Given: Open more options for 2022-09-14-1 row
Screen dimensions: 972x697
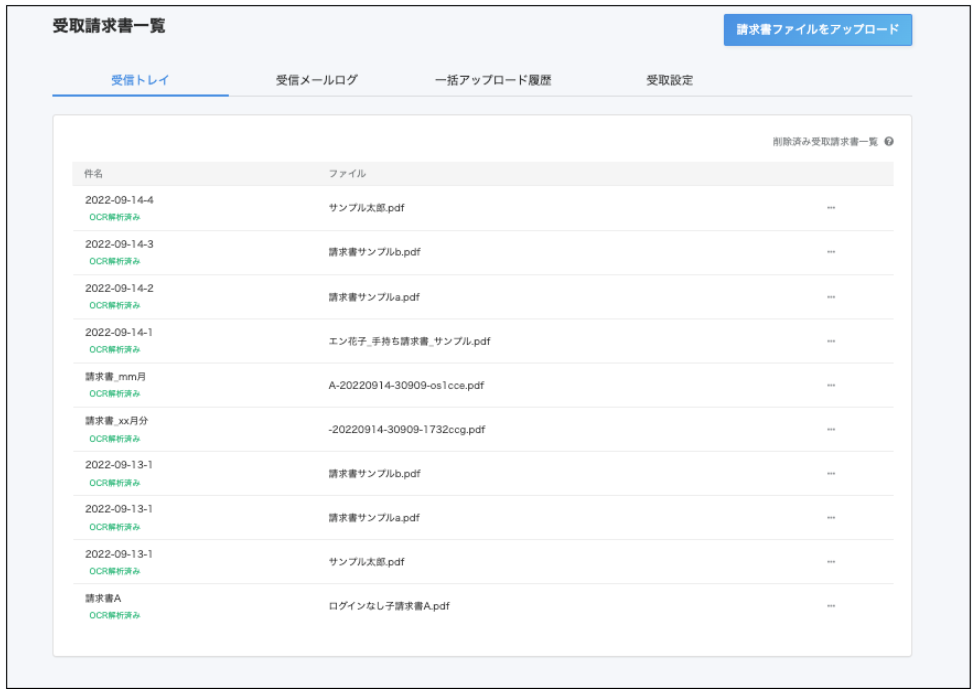Looking at the screenshot, I should point(831,341).
